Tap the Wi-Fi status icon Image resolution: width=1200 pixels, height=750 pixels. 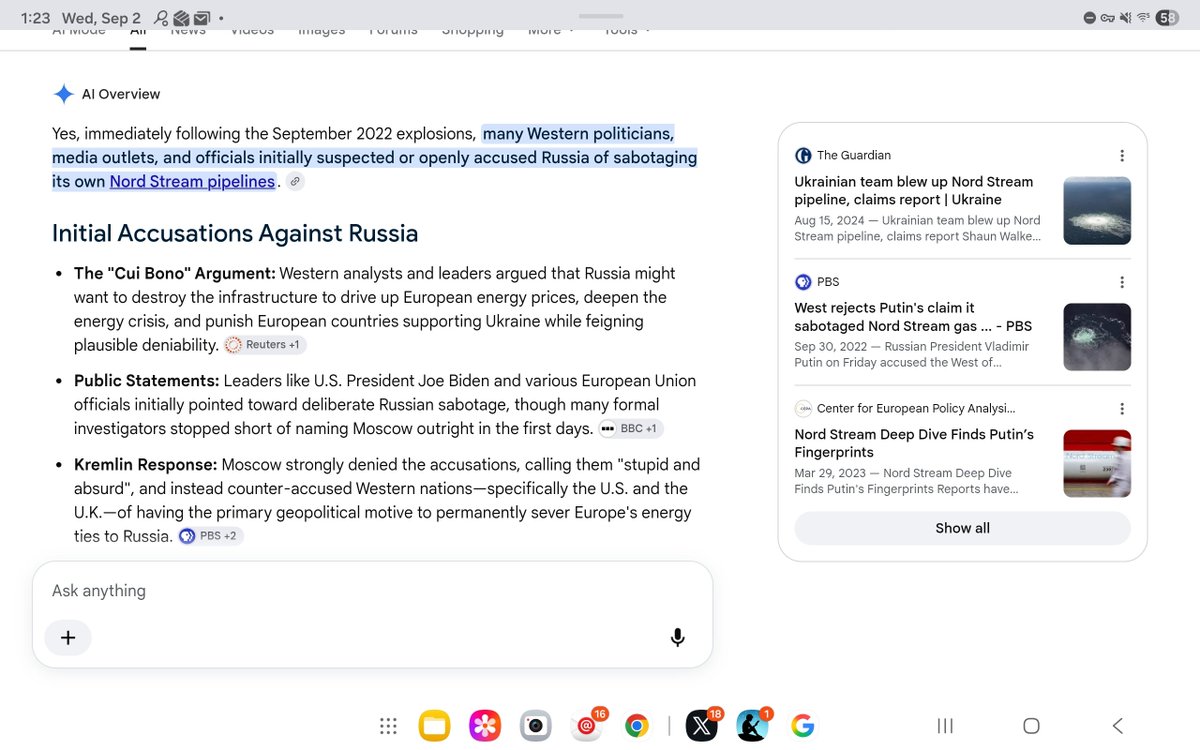pos(1144,18)
